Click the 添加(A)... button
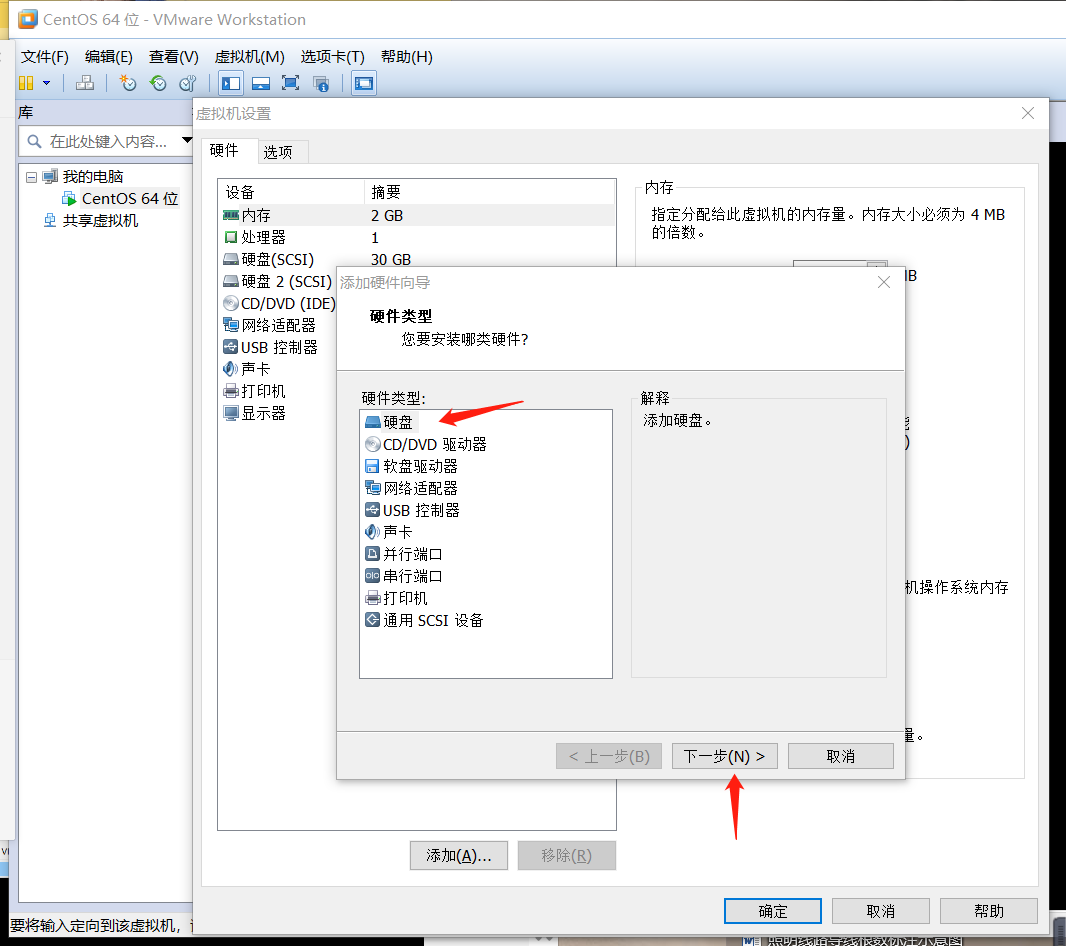 [459, 856]
